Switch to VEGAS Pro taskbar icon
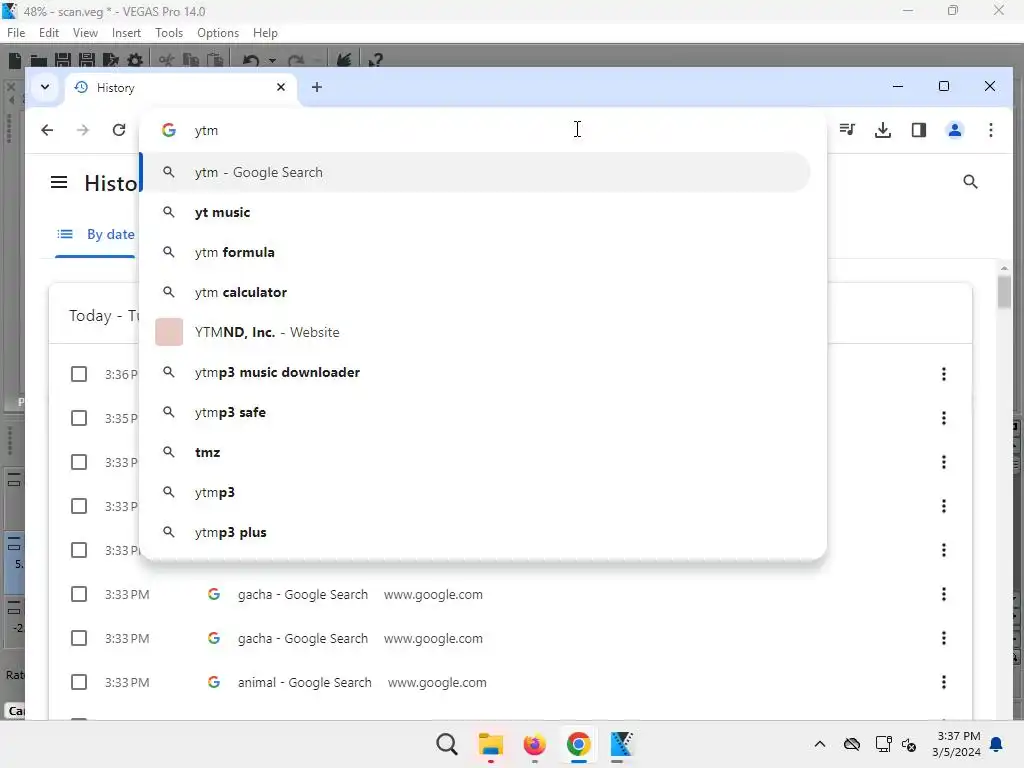The width and height of the screenshot is (1024, 768). tap(622, 744)
